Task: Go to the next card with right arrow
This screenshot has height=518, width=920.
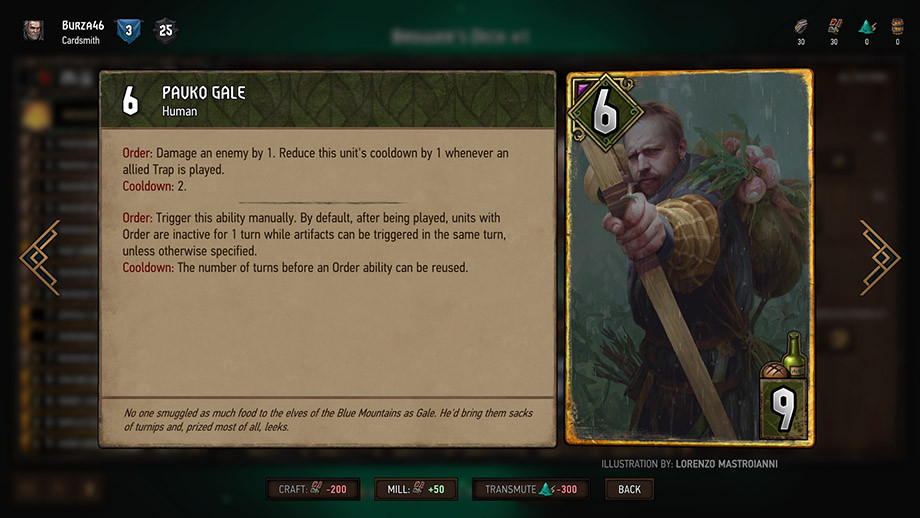Action: point(880,258)
